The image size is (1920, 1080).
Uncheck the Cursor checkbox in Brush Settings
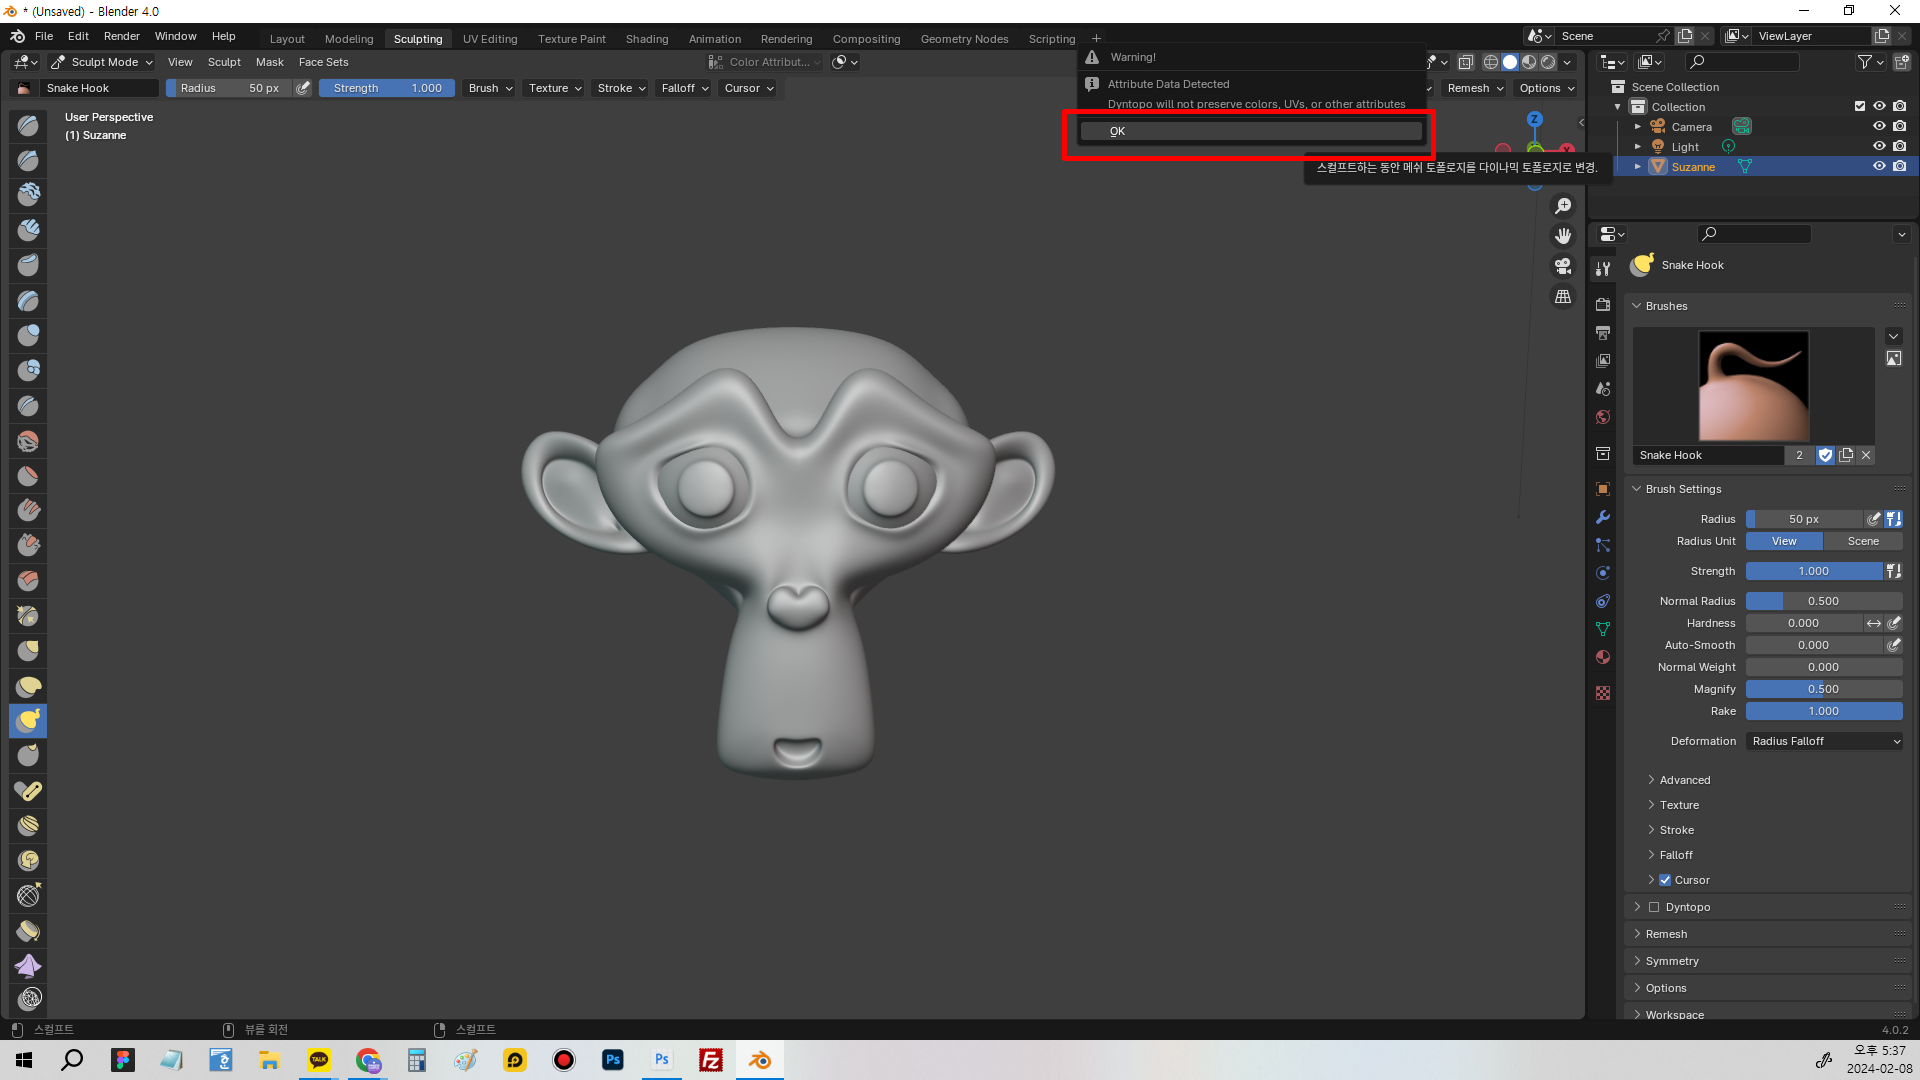[x=1665, y=880]
